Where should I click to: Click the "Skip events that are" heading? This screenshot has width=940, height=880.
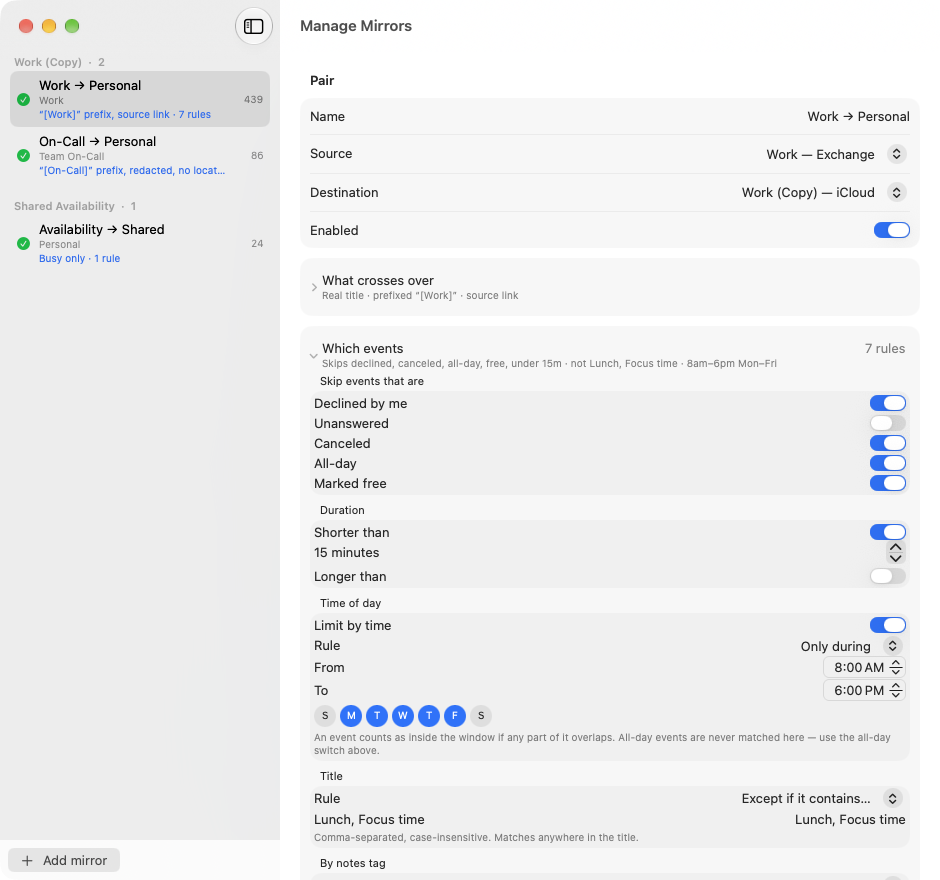pos(372,381)
